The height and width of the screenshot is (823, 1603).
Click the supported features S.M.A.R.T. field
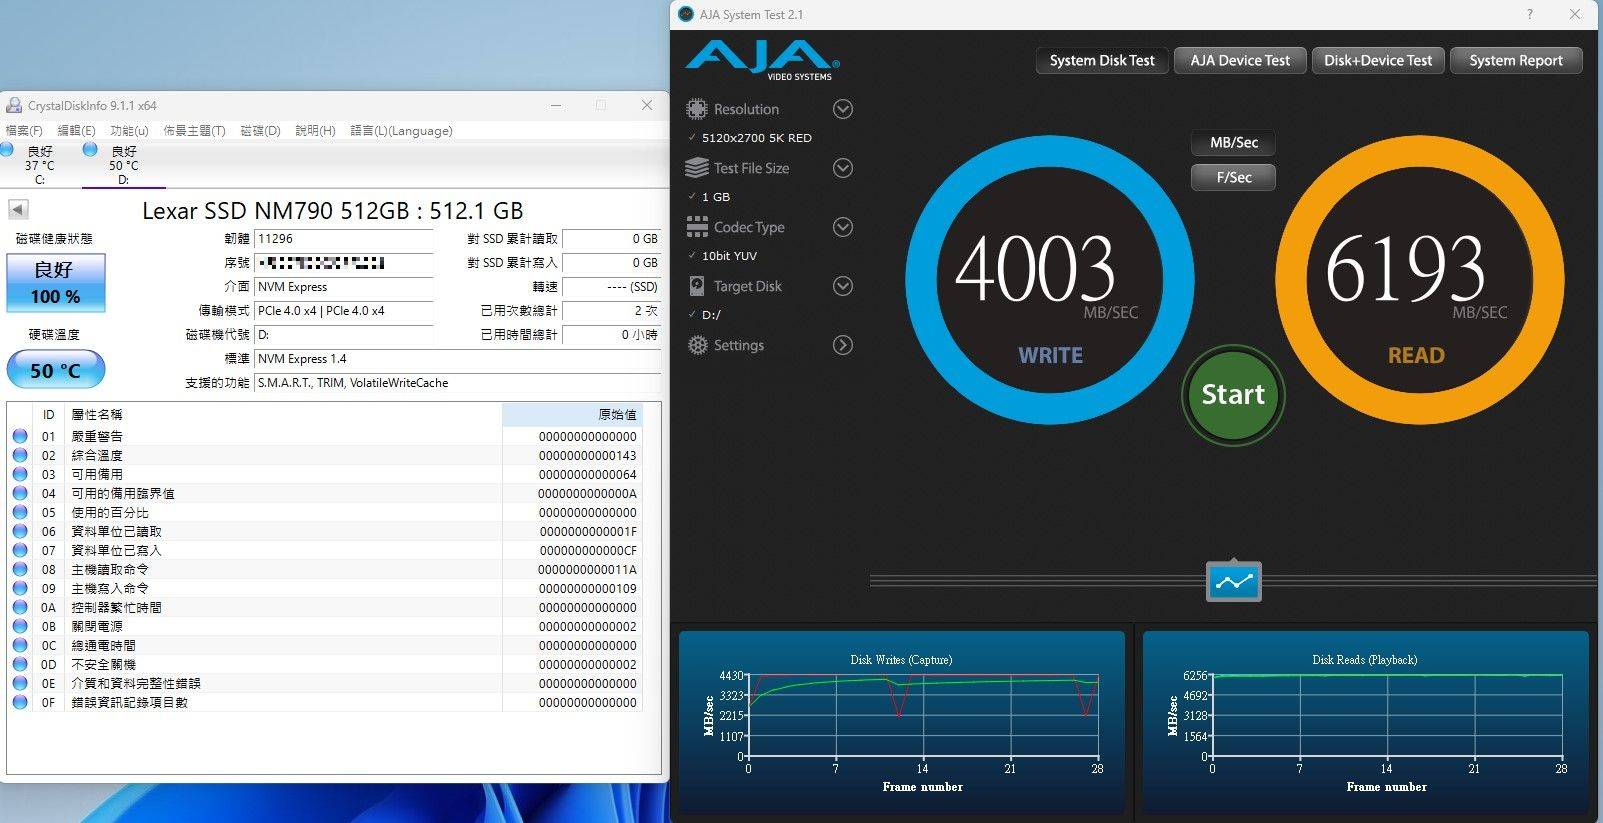point(457,383)
